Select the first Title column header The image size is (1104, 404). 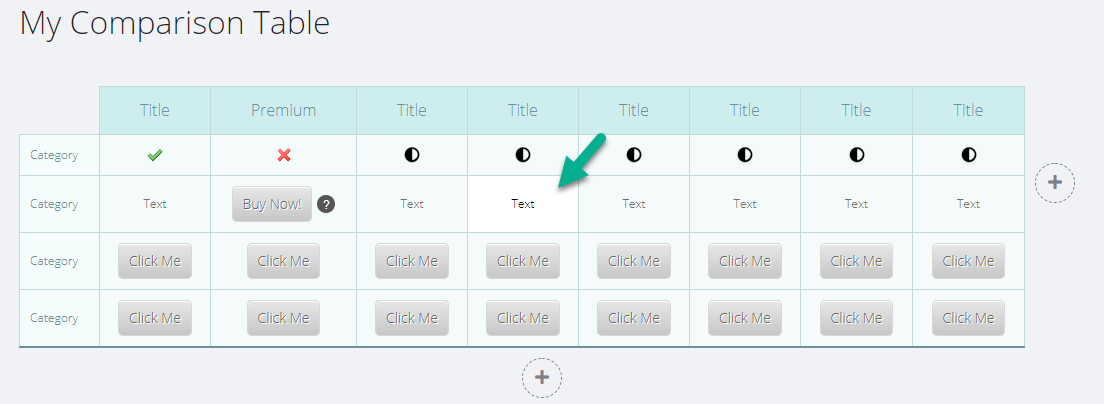tap(155, 111)
